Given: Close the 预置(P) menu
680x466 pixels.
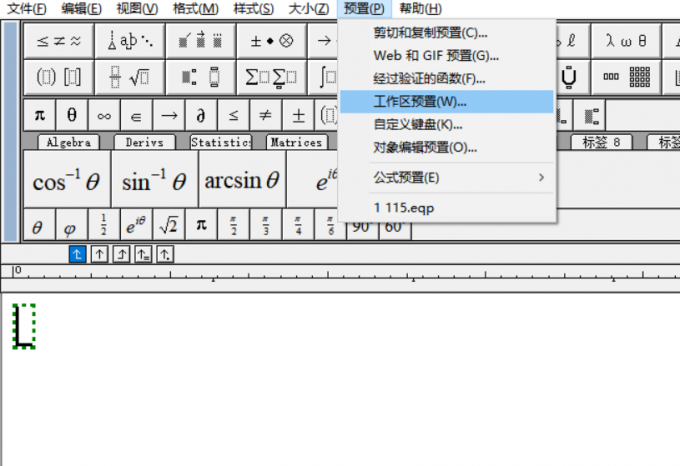Looking at the screenshot, I should [364, 9].
